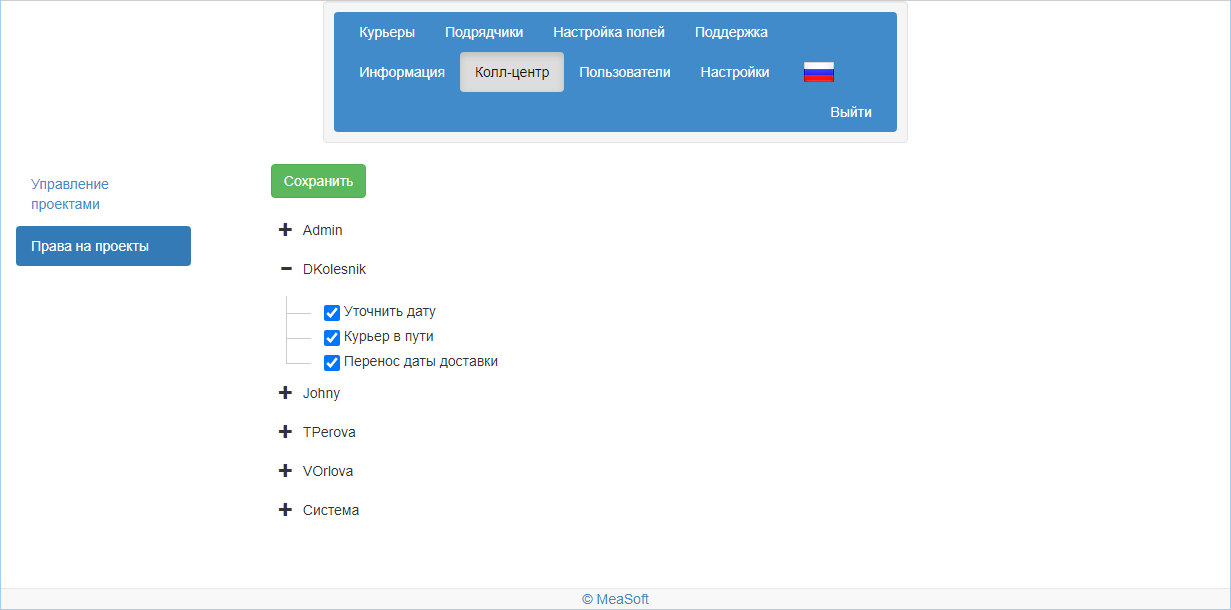Expand the Admin user node

tap(285, 230)
